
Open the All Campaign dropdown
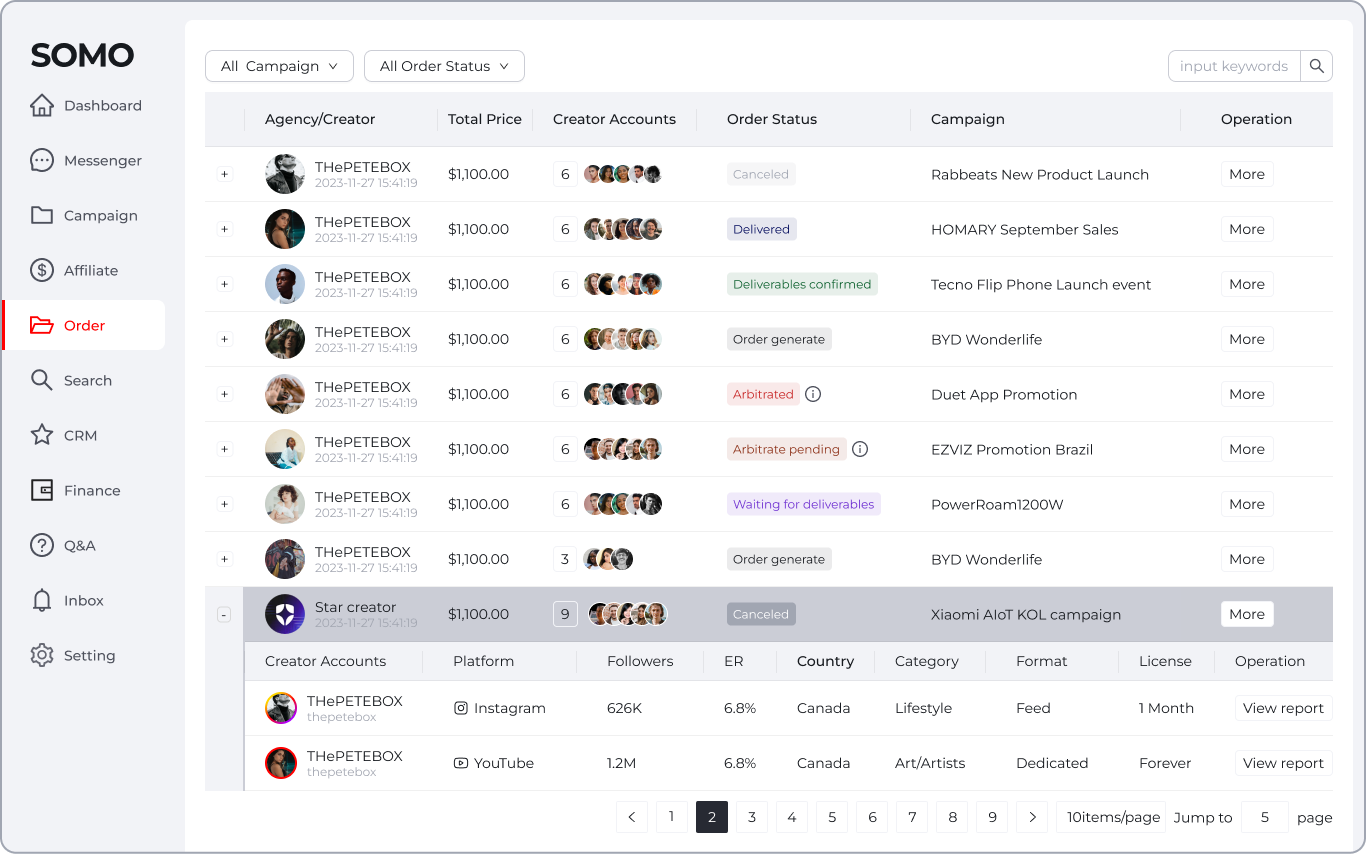click(279, 66)
